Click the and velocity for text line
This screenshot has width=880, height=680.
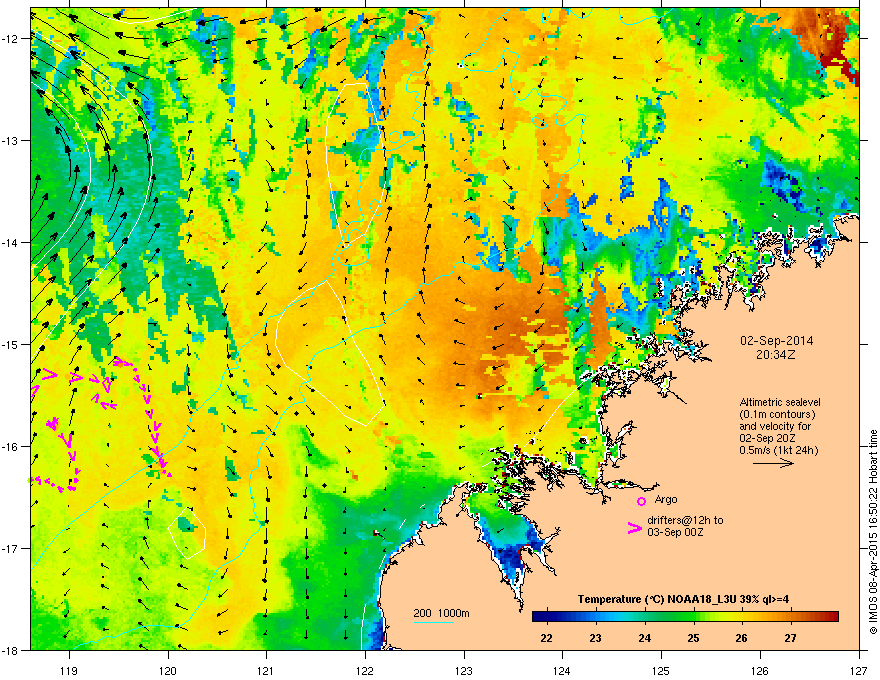775,426
